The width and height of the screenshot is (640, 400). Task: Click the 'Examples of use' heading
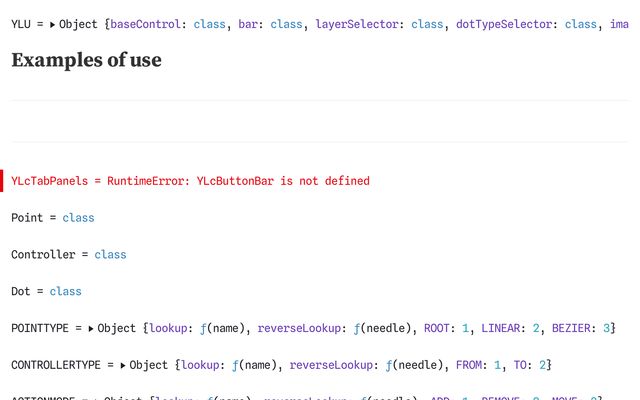pyautogui.click(x=86, y=60)
